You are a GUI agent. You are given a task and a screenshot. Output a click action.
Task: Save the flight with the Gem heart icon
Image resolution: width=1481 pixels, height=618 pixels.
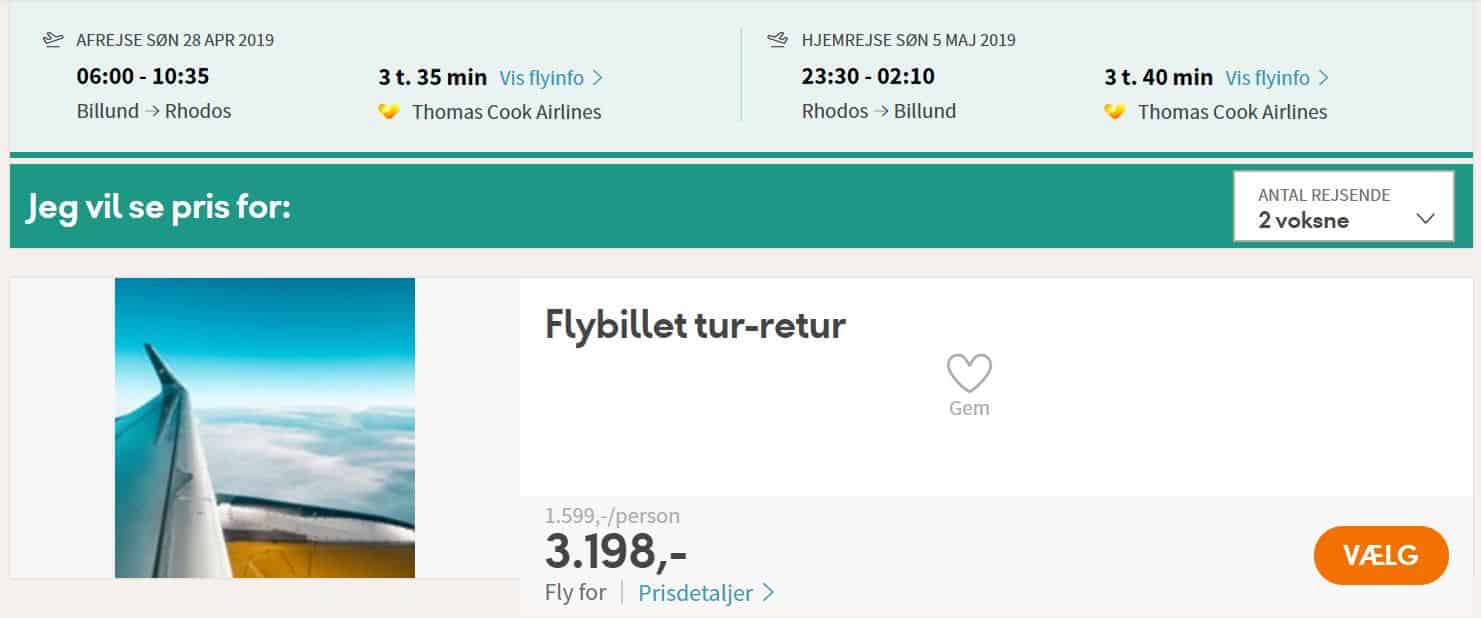click(x=969, y=373)
